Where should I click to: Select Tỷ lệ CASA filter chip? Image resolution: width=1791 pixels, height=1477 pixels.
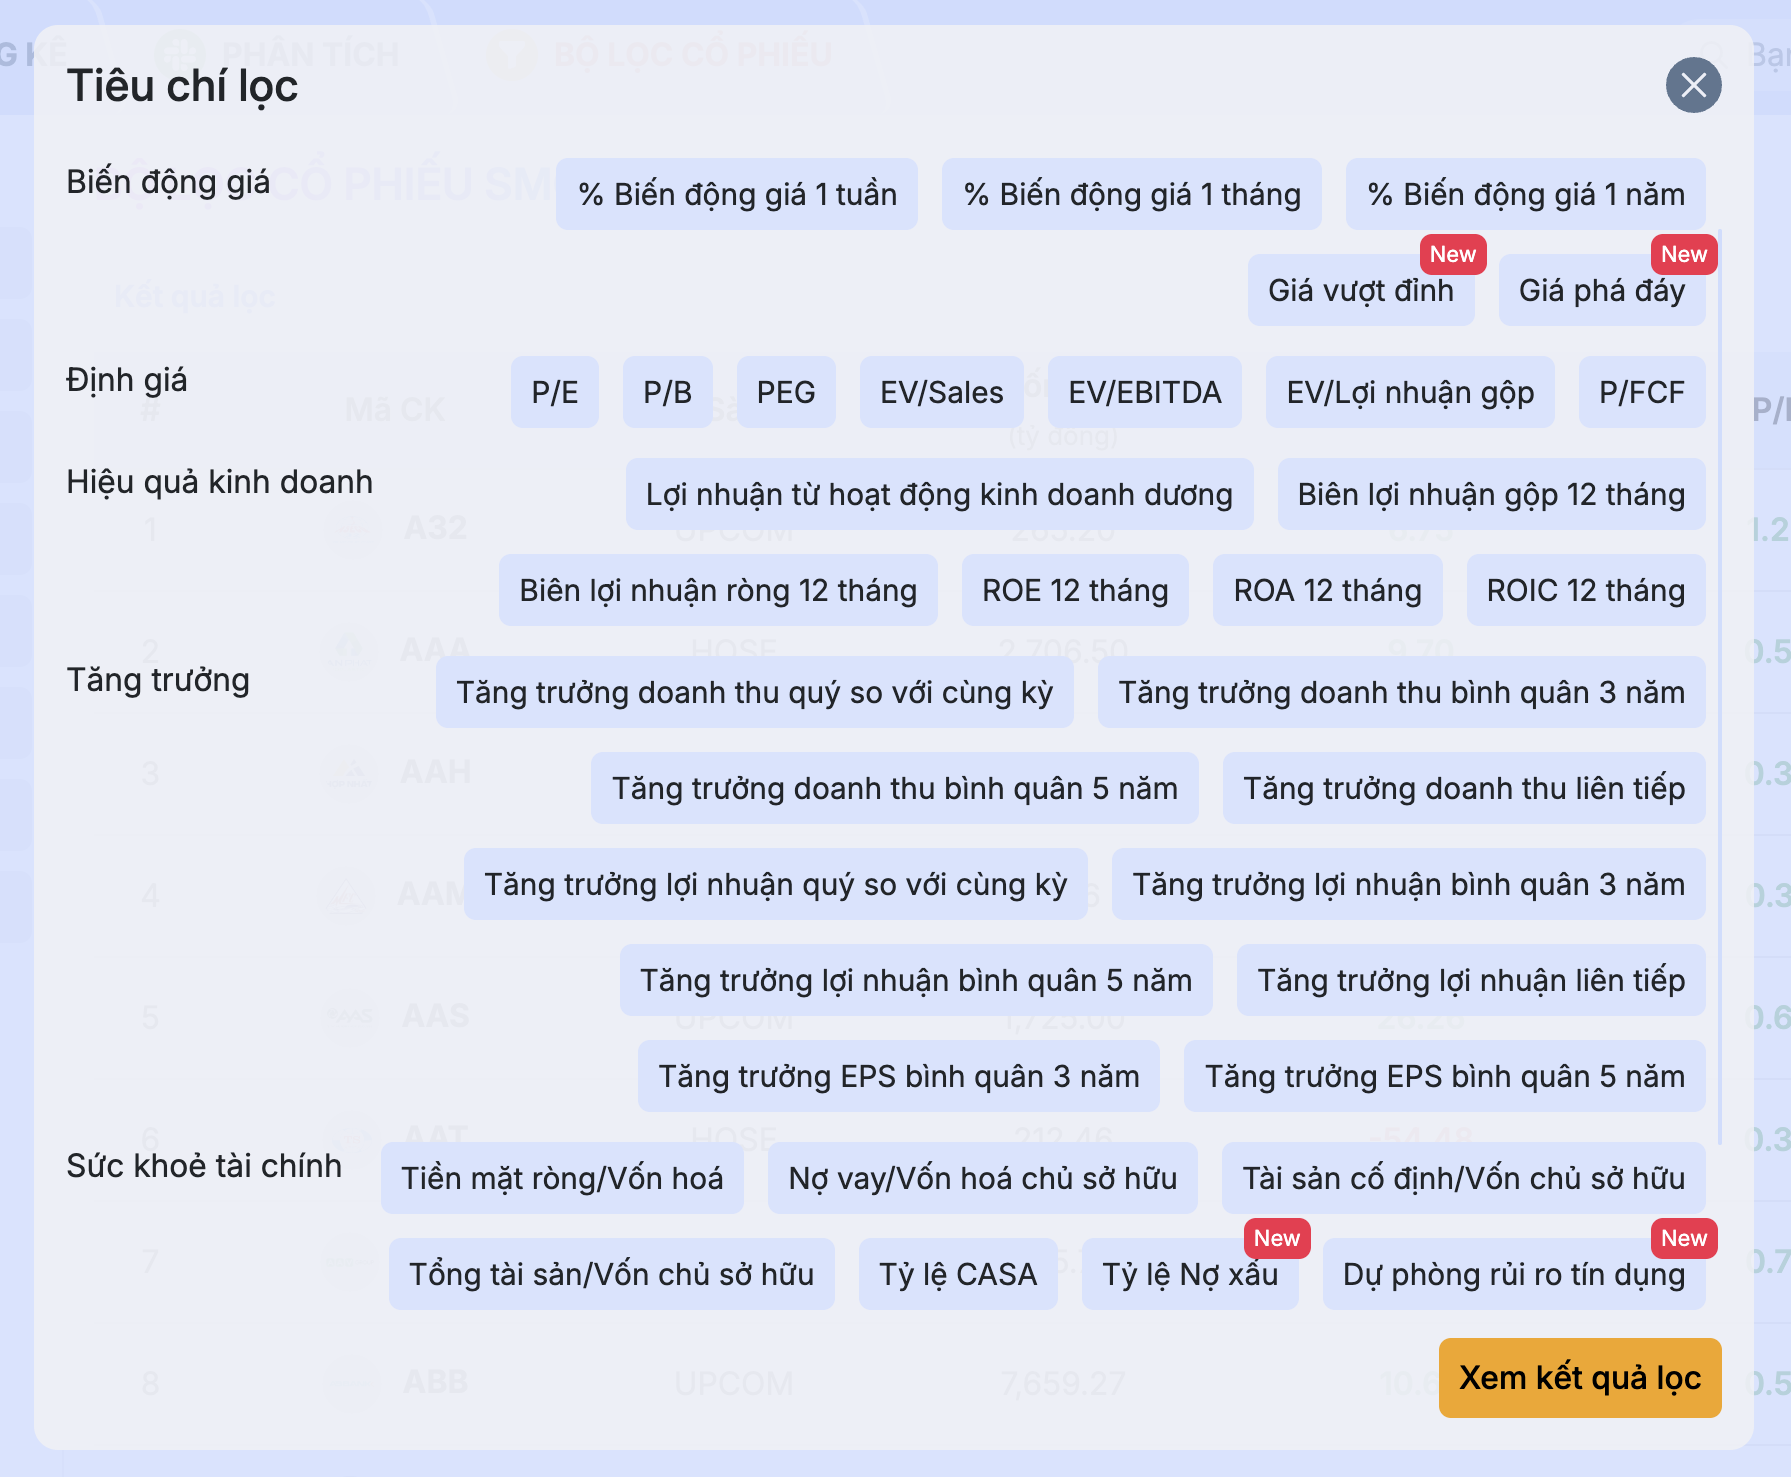click(958, 1274)
